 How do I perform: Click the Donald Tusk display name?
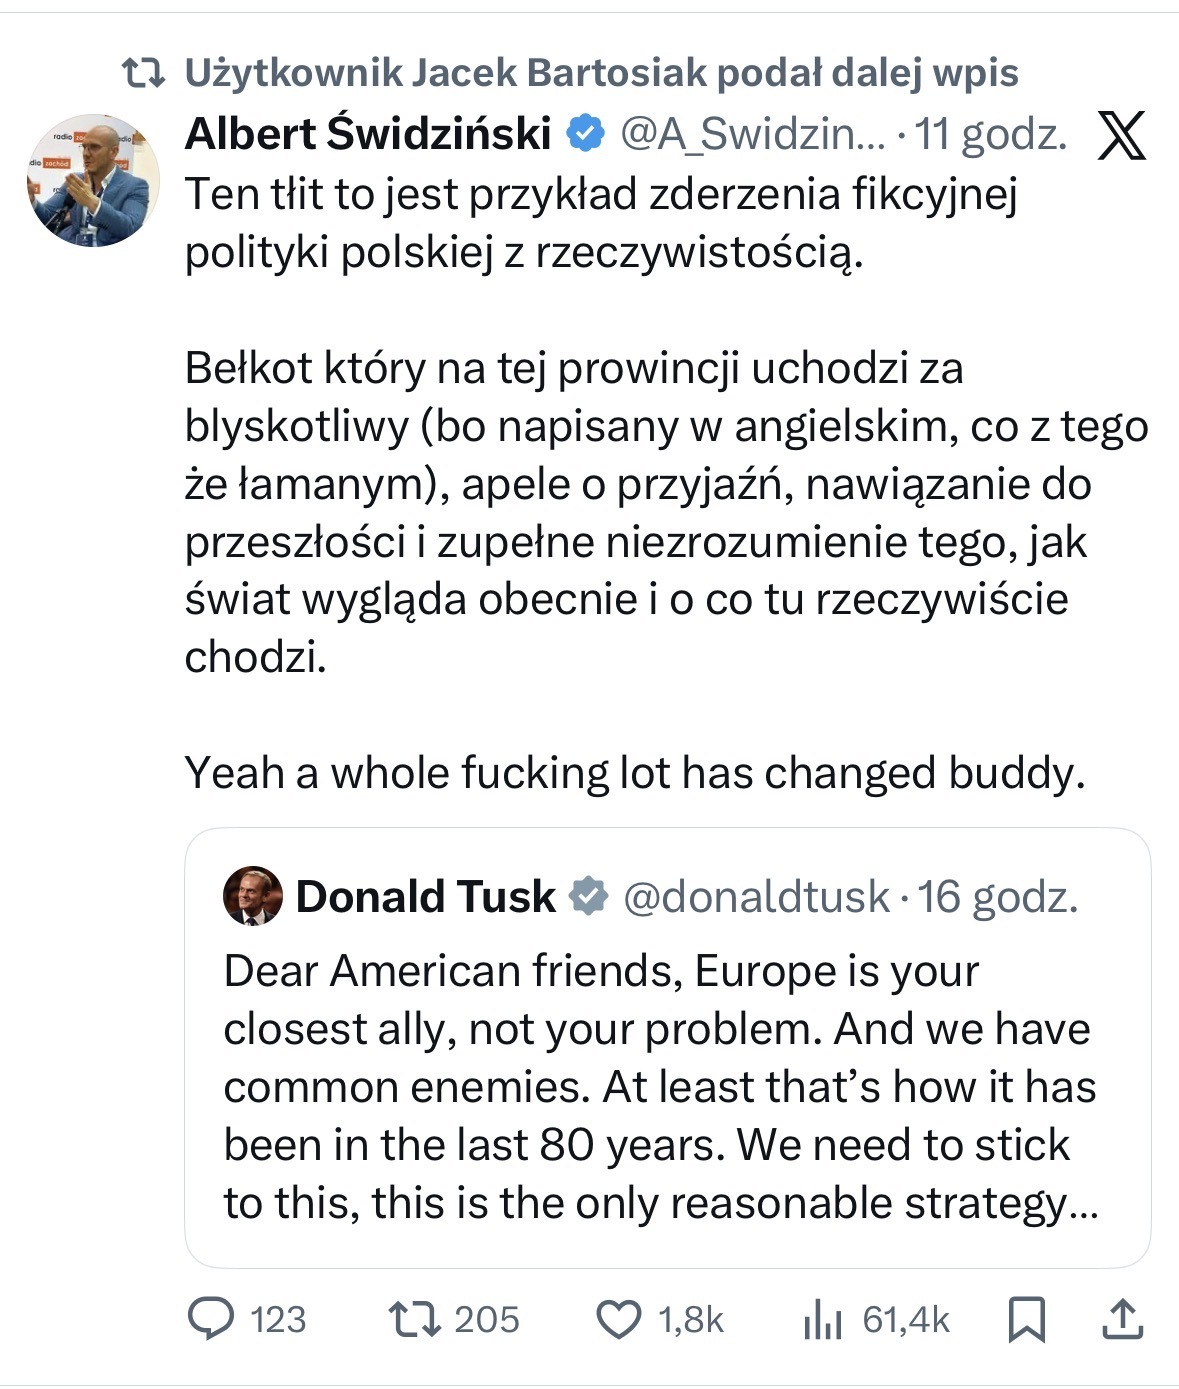coord(425,896)
